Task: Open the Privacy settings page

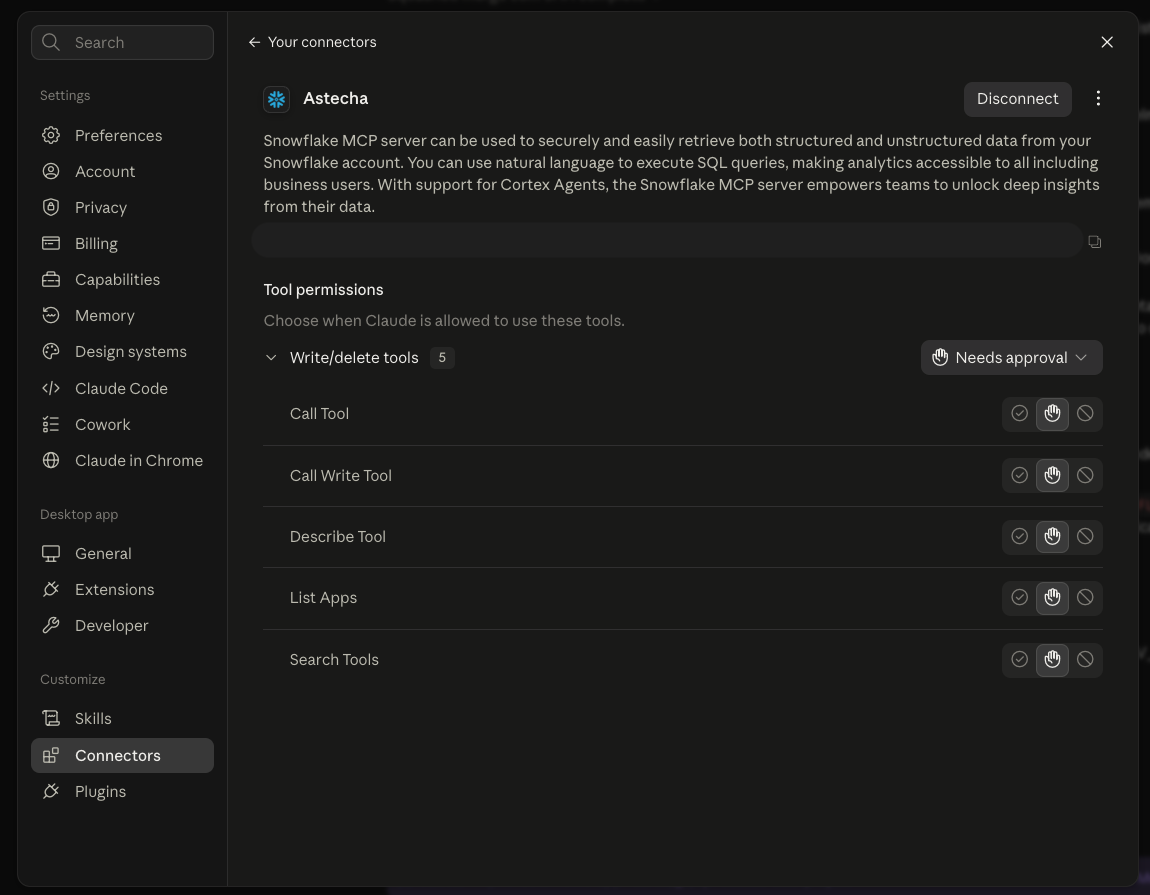Action: pyautogui.click(x=122, y=207)
